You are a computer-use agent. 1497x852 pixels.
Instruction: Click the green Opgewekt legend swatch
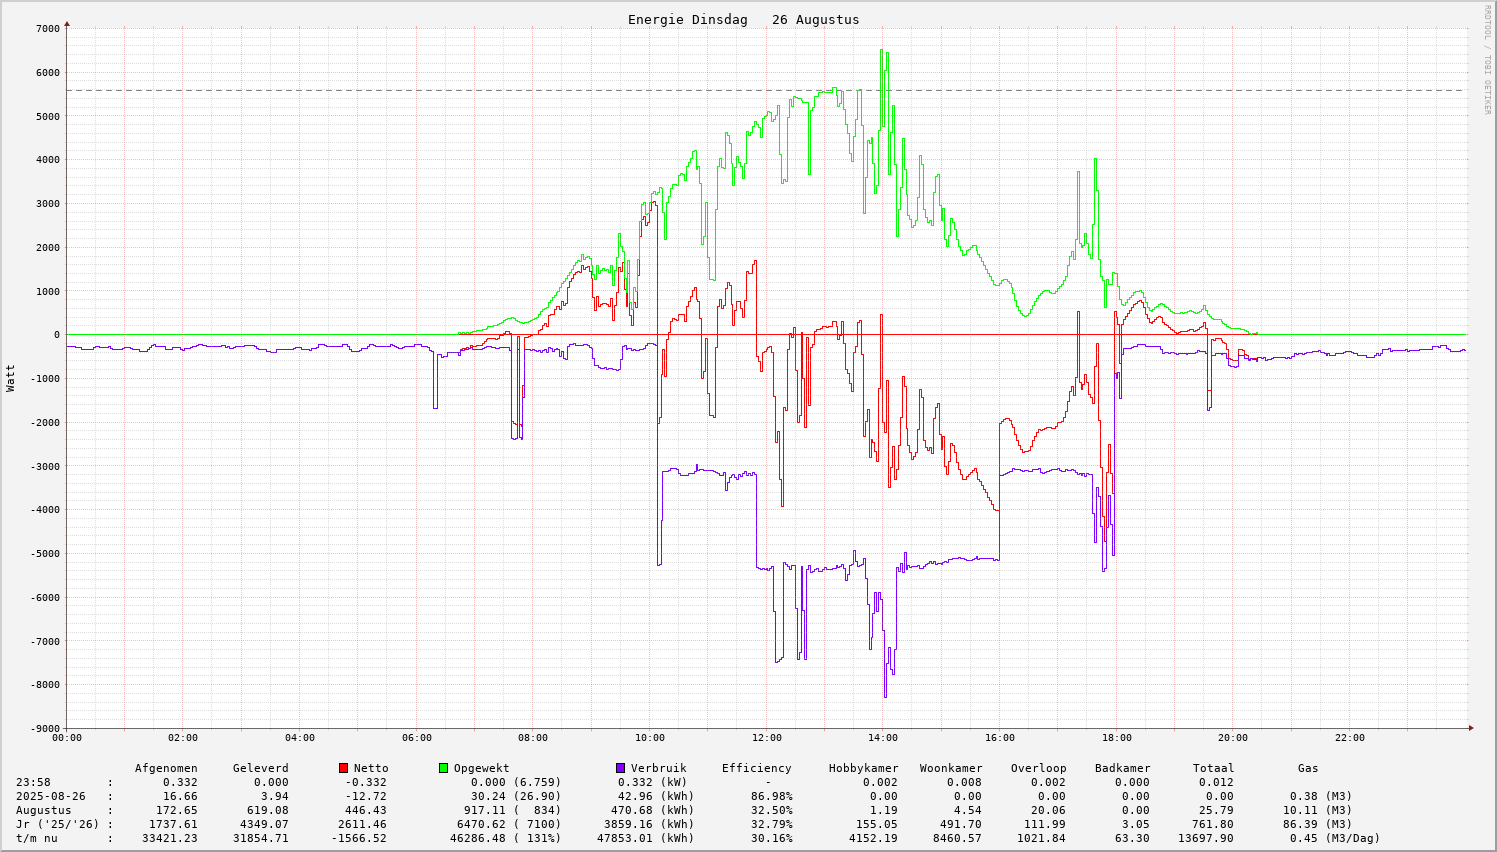click(x=443, y=768)
